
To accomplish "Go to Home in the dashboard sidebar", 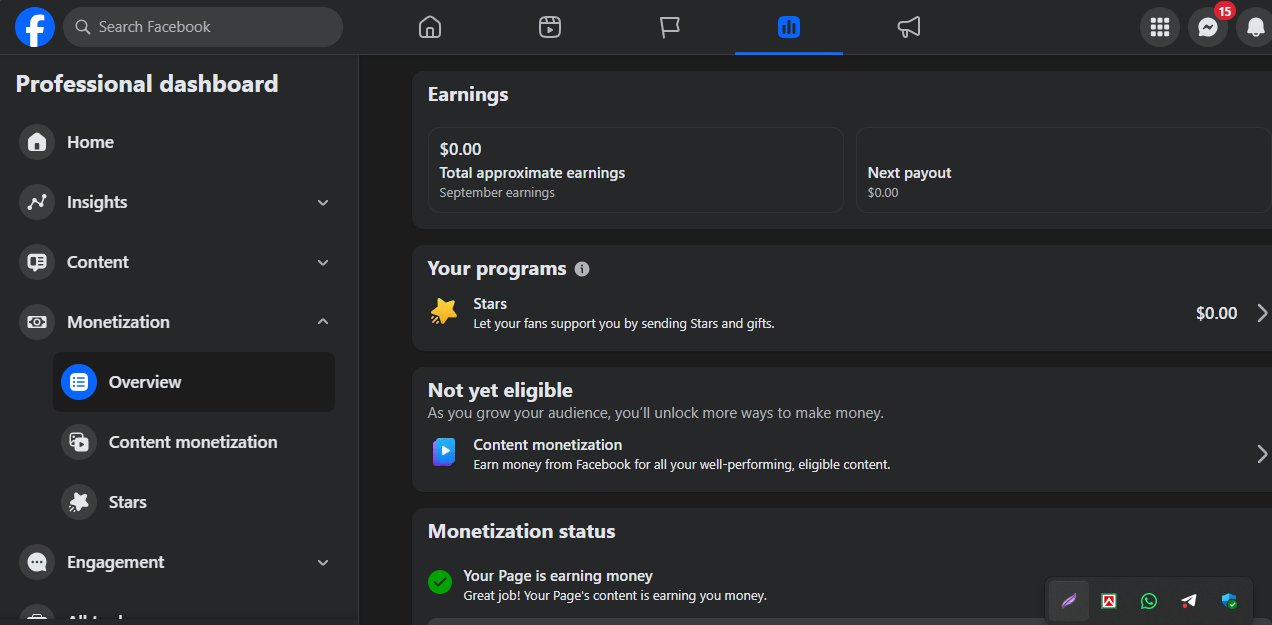I will pyautogui.click(x=177, y=142).
